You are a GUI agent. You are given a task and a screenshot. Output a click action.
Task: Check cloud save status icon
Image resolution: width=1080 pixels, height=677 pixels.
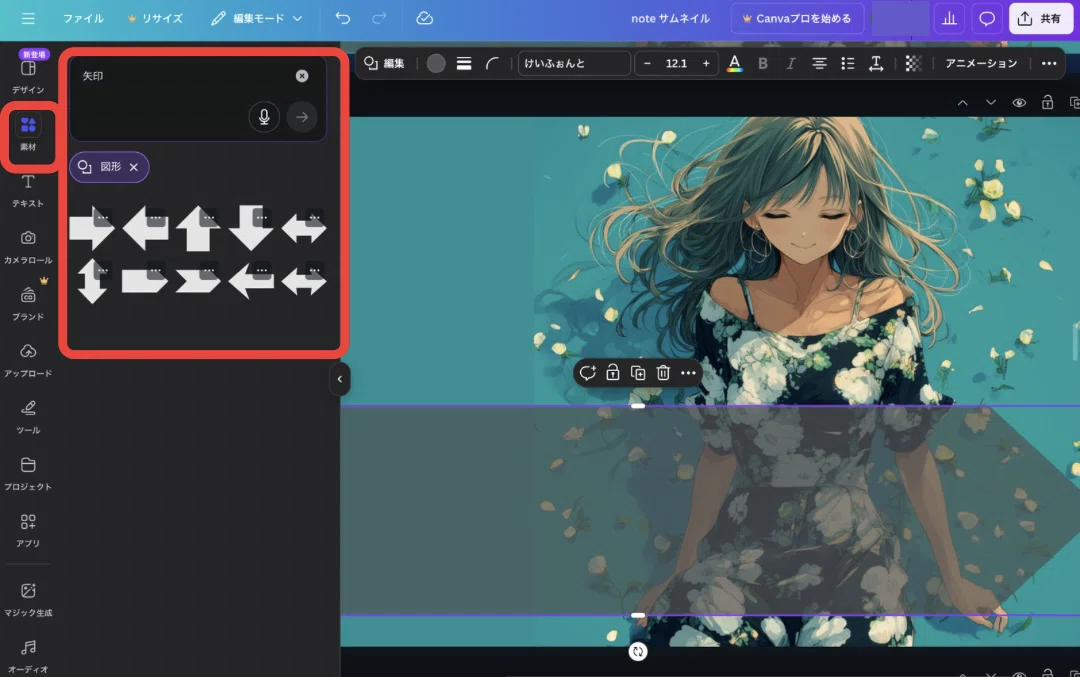click(425, 19)
